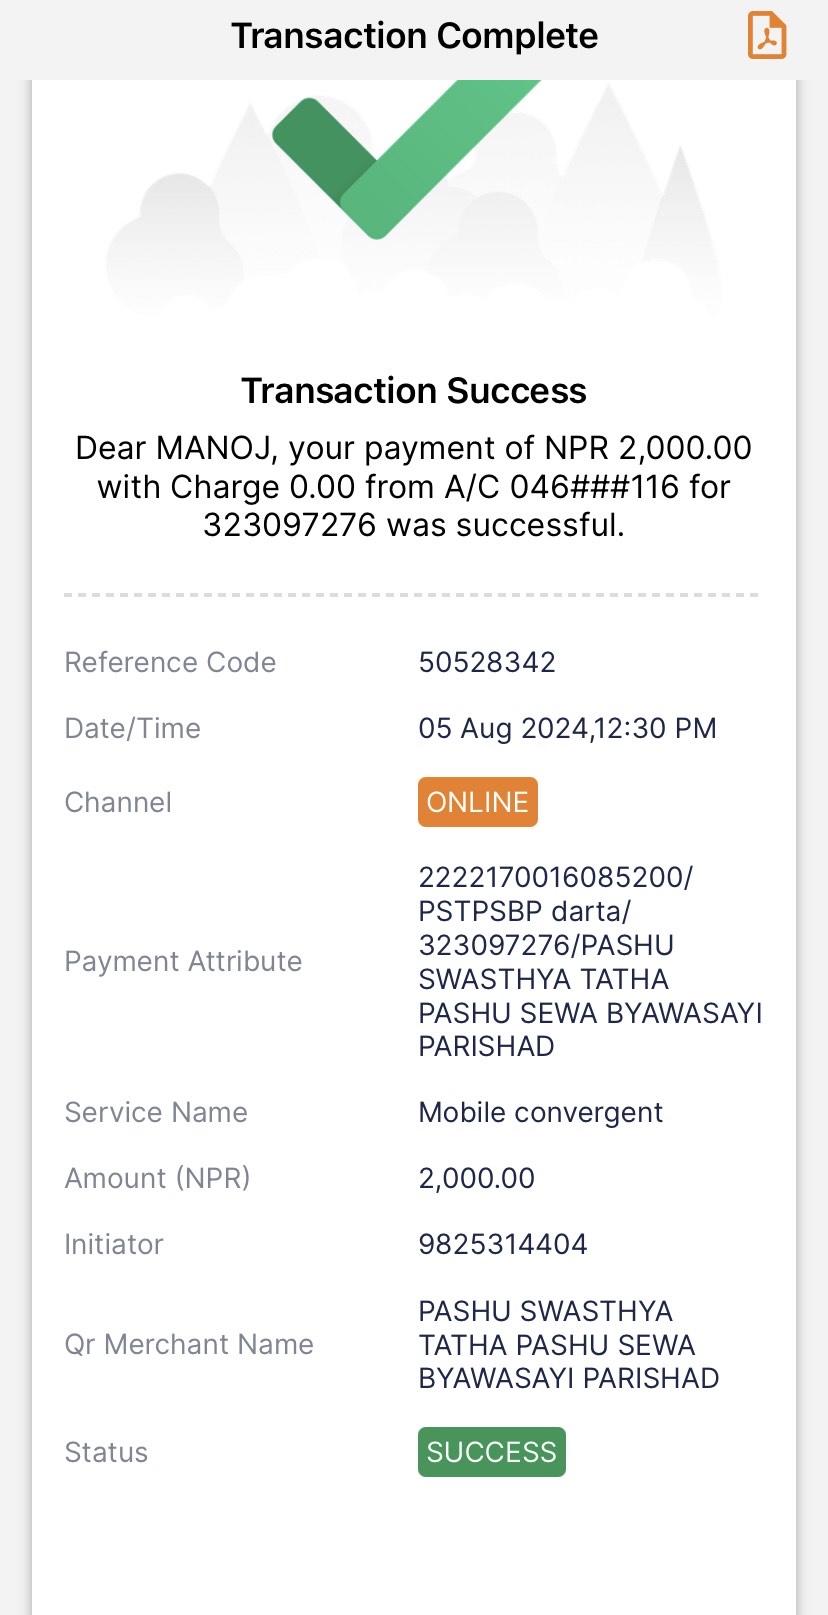The height and width of the screenshot is (1615, 828).
Task: Tap the Status label
Action: click(106, 1452)
